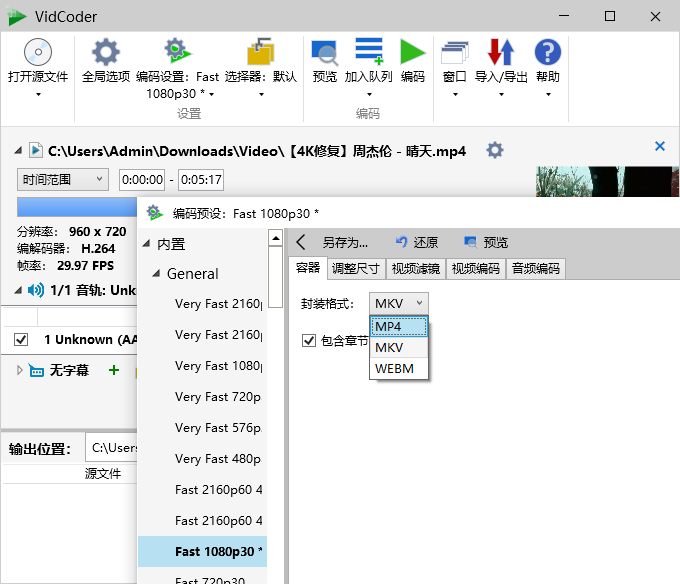This screenshot has width=680, height=584.
Task: Collapse the source file section triangle
Action: click(x=18, y=150)
